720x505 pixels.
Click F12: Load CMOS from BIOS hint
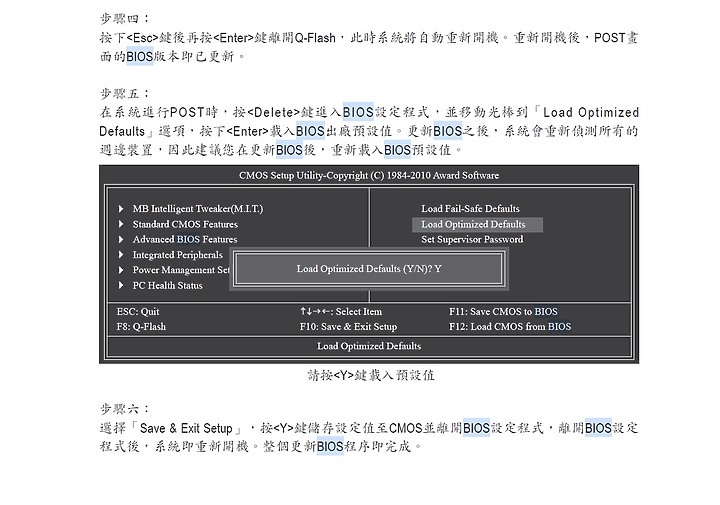click(x=510, y=326)
